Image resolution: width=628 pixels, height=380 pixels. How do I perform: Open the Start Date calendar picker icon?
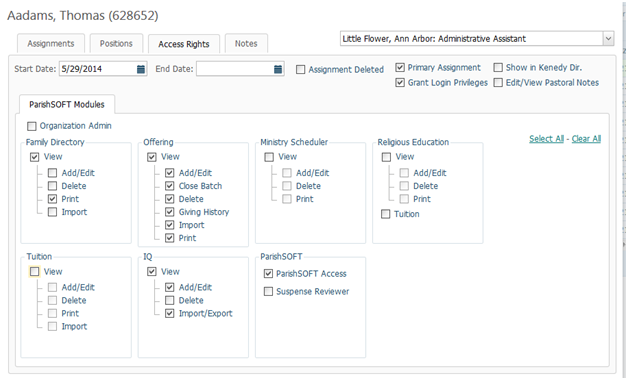(141, 69)
